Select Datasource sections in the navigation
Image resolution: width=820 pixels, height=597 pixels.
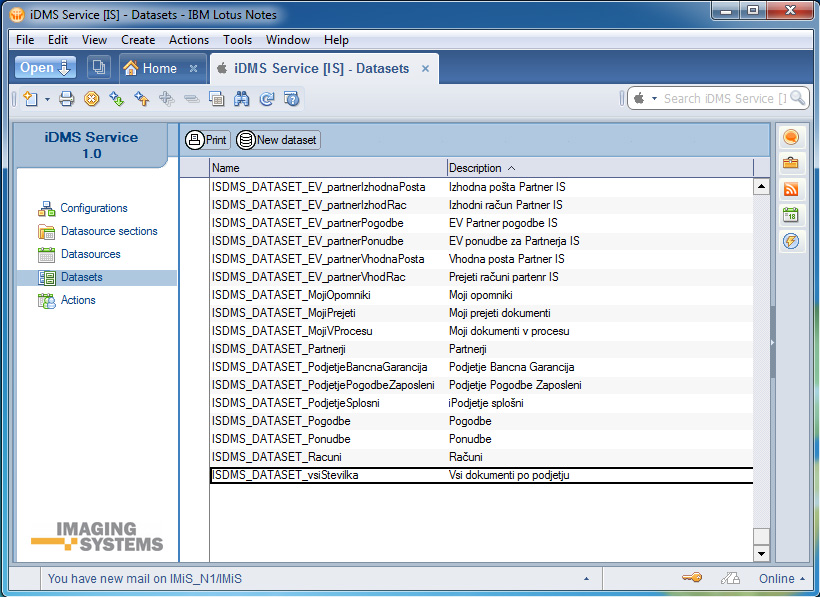tap(108, 231)
